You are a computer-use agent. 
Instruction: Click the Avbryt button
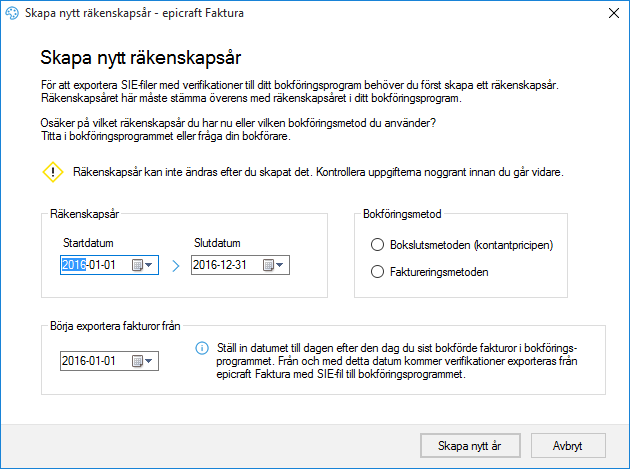[568, 445]
